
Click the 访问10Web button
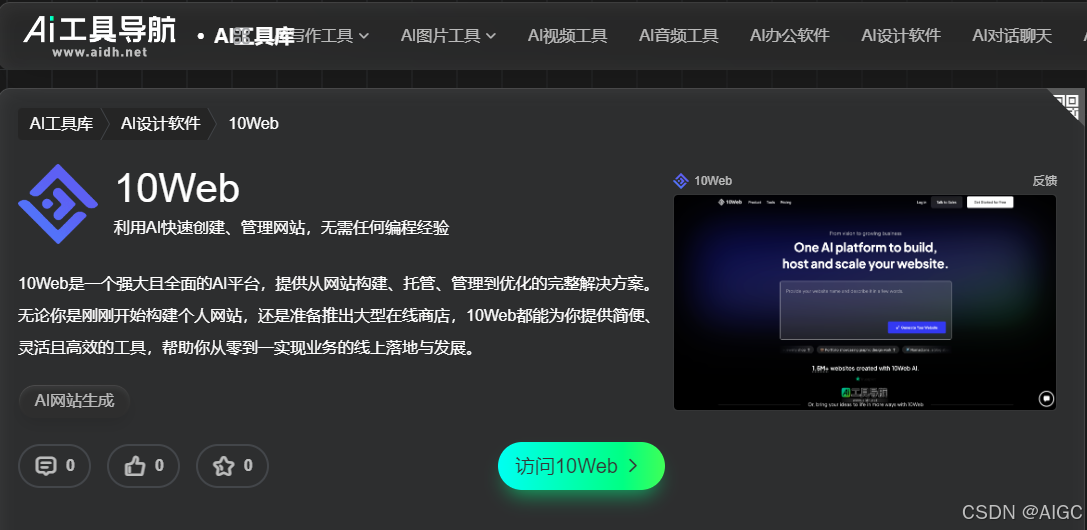[581, 466]
